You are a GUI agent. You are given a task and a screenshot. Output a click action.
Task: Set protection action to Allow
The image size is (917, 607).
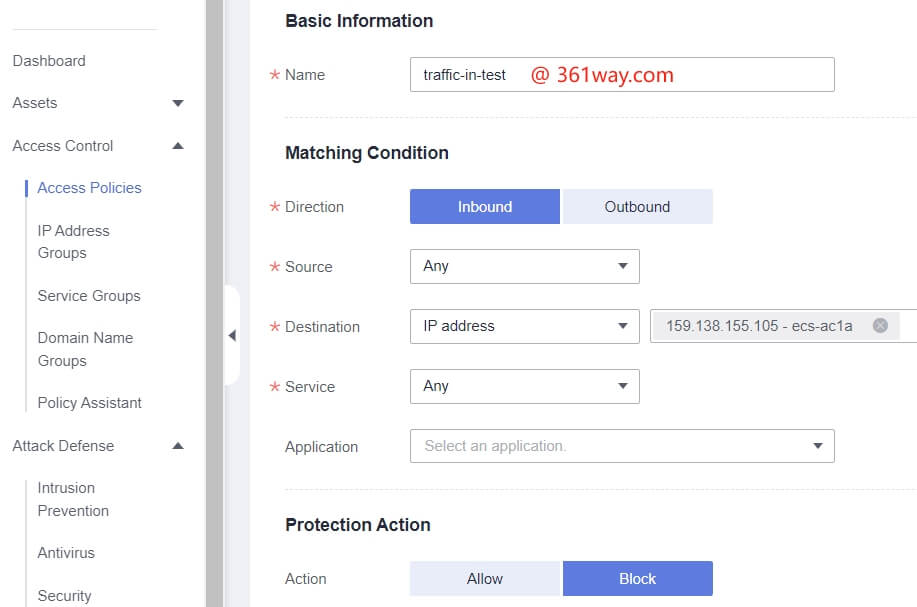click(485, 579)
